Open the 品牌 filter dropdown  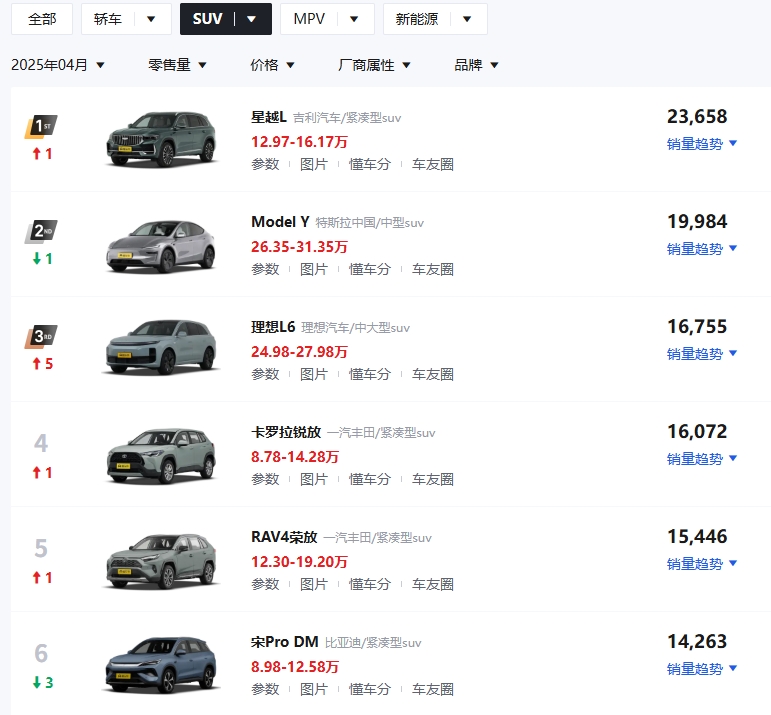(x=476, y=65)
